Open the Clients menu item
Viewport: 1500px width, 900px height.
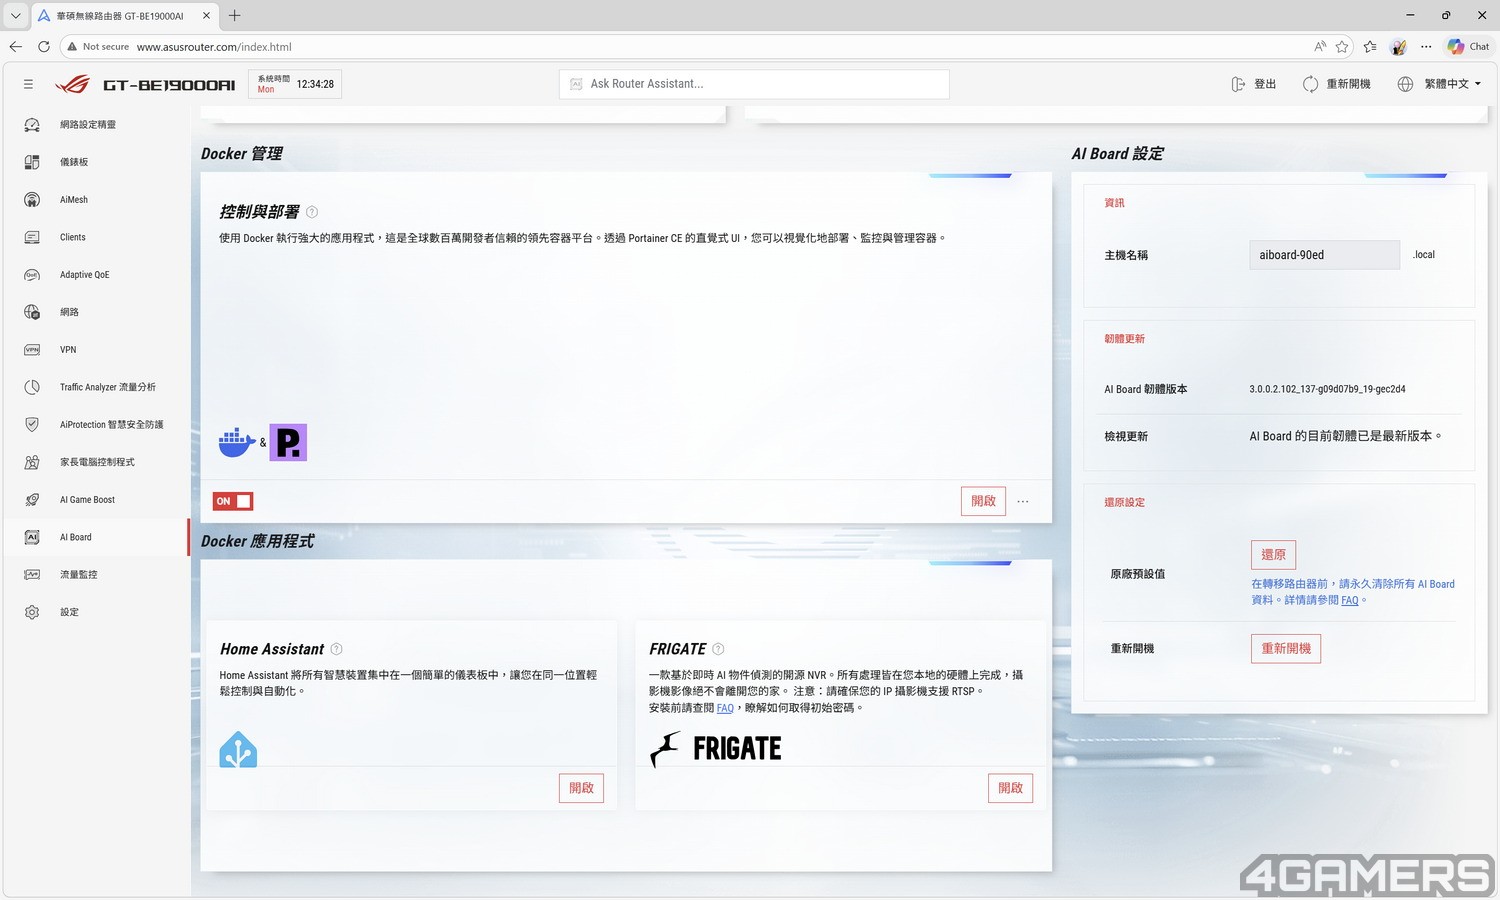pyautogui.click(x=73, y=238)
